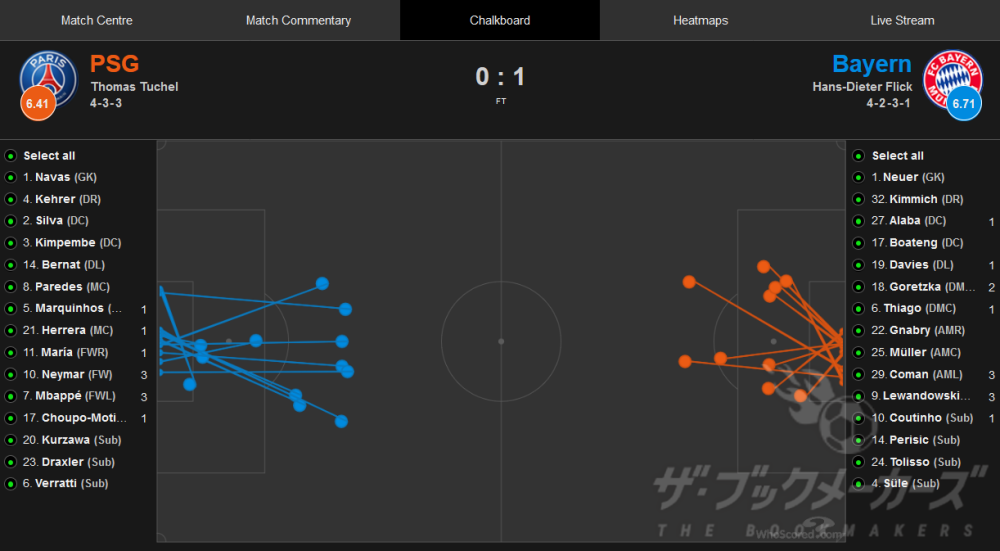1000x551 pixels.
Task: Switch to the Match Centre tab
Action: tap(97, 20)
